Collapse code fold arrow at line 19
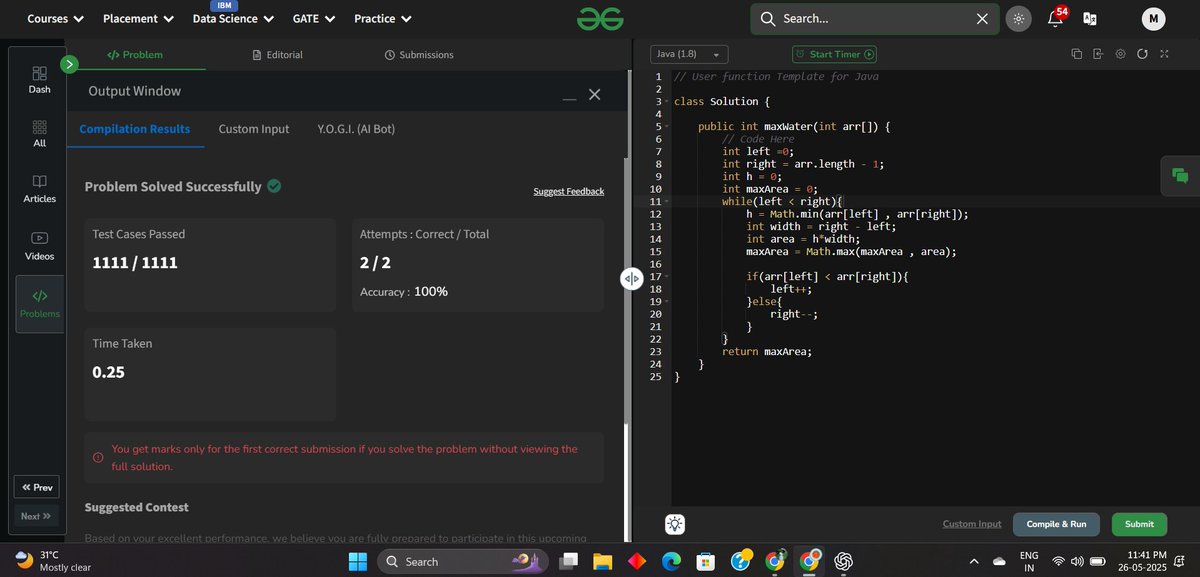Viewport: 1200px width, 577px height. [x=665, y=302]
